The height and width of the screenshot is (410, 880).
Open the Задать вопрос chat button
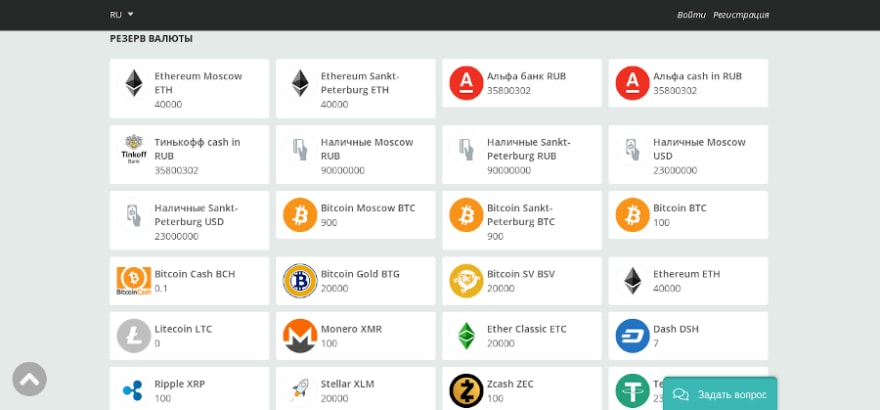(x=720, y=394)
